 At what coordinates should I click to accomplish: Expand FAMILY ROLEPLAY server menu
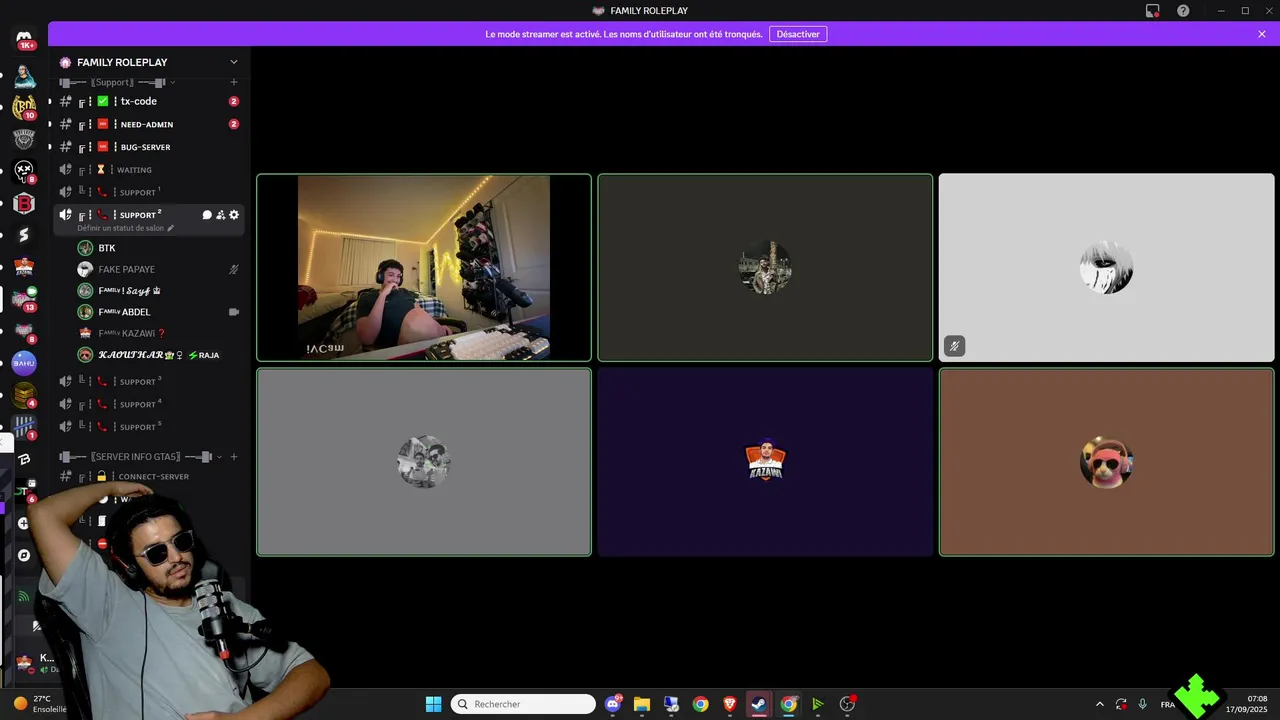(234, 62)
